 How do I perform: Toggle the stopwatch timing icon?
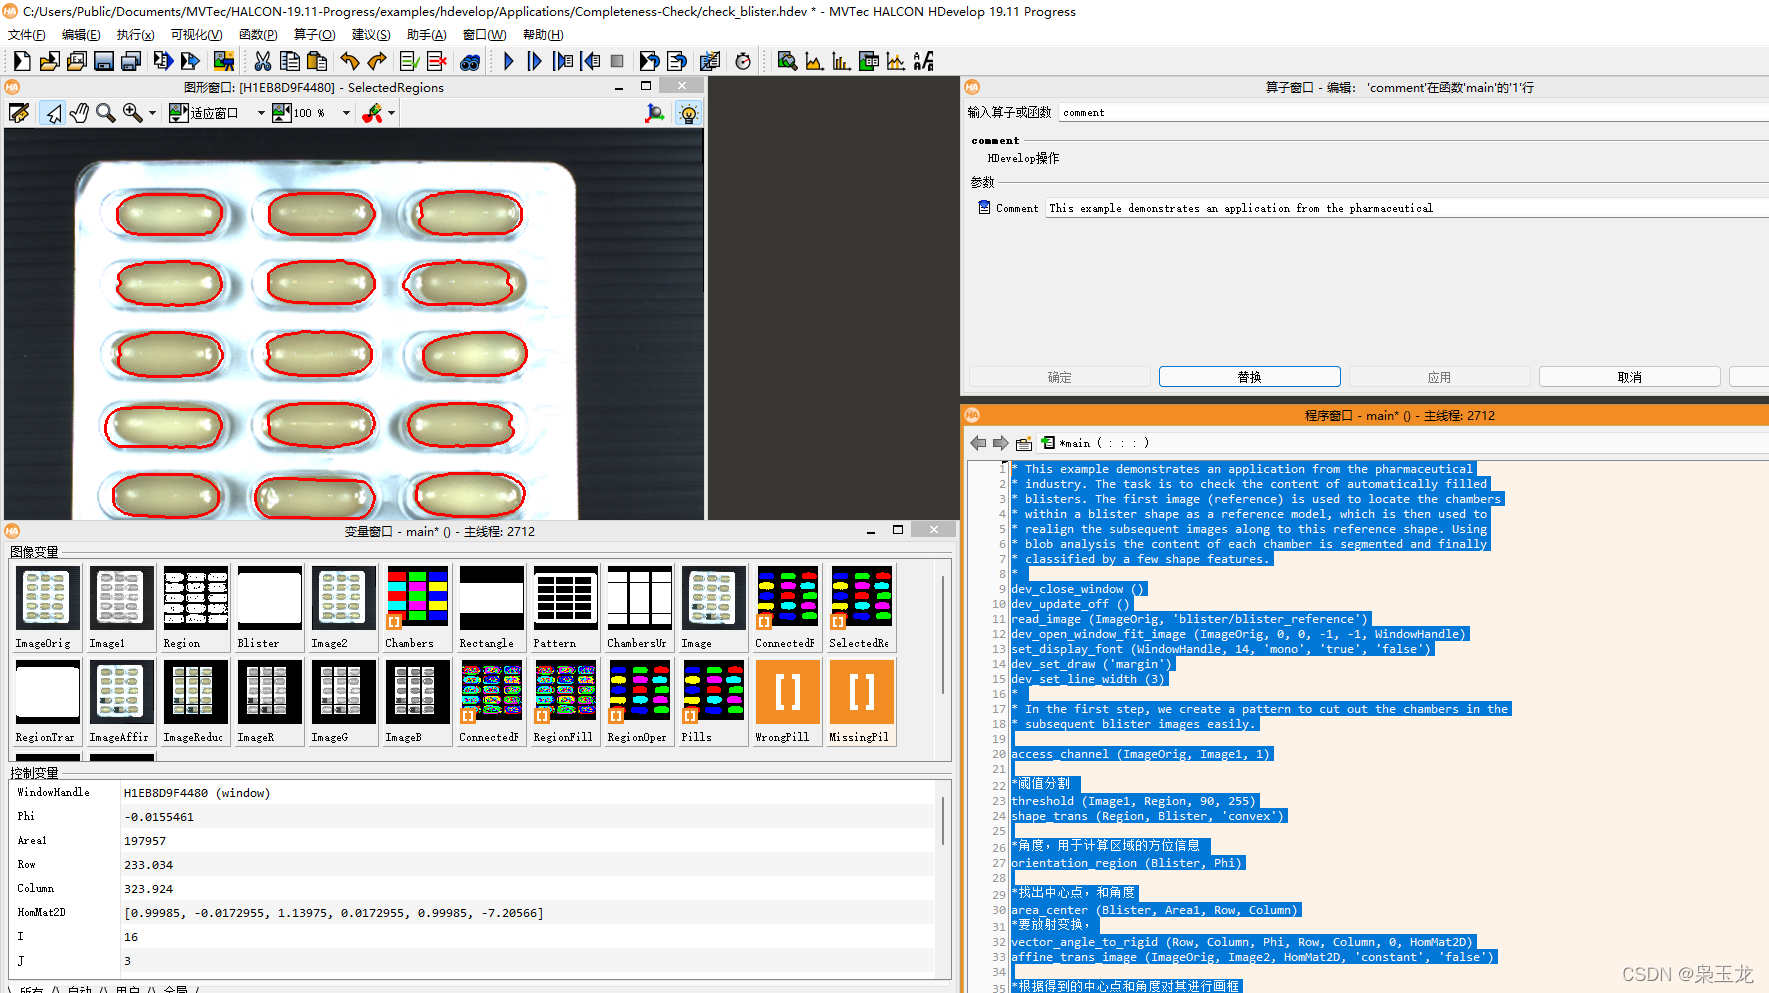point(743,61)
